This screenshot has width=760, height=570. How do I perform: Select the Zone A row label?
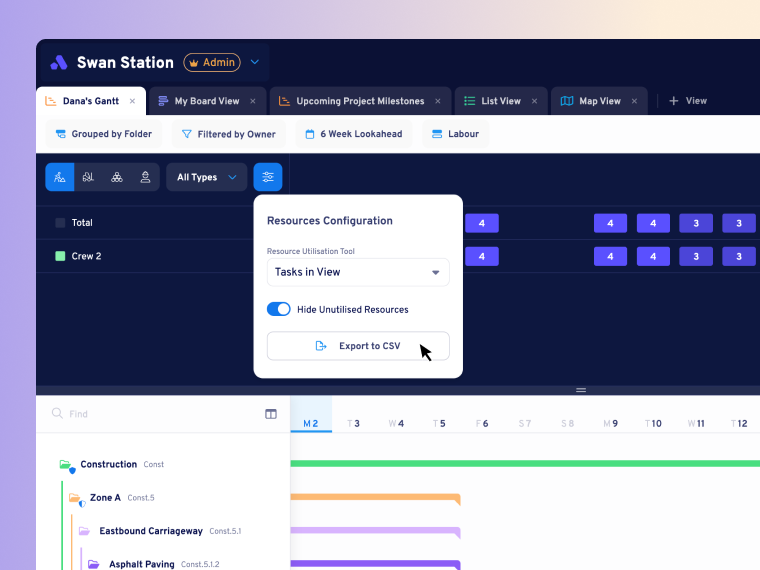pyautogui.click(x=105, y=498)
